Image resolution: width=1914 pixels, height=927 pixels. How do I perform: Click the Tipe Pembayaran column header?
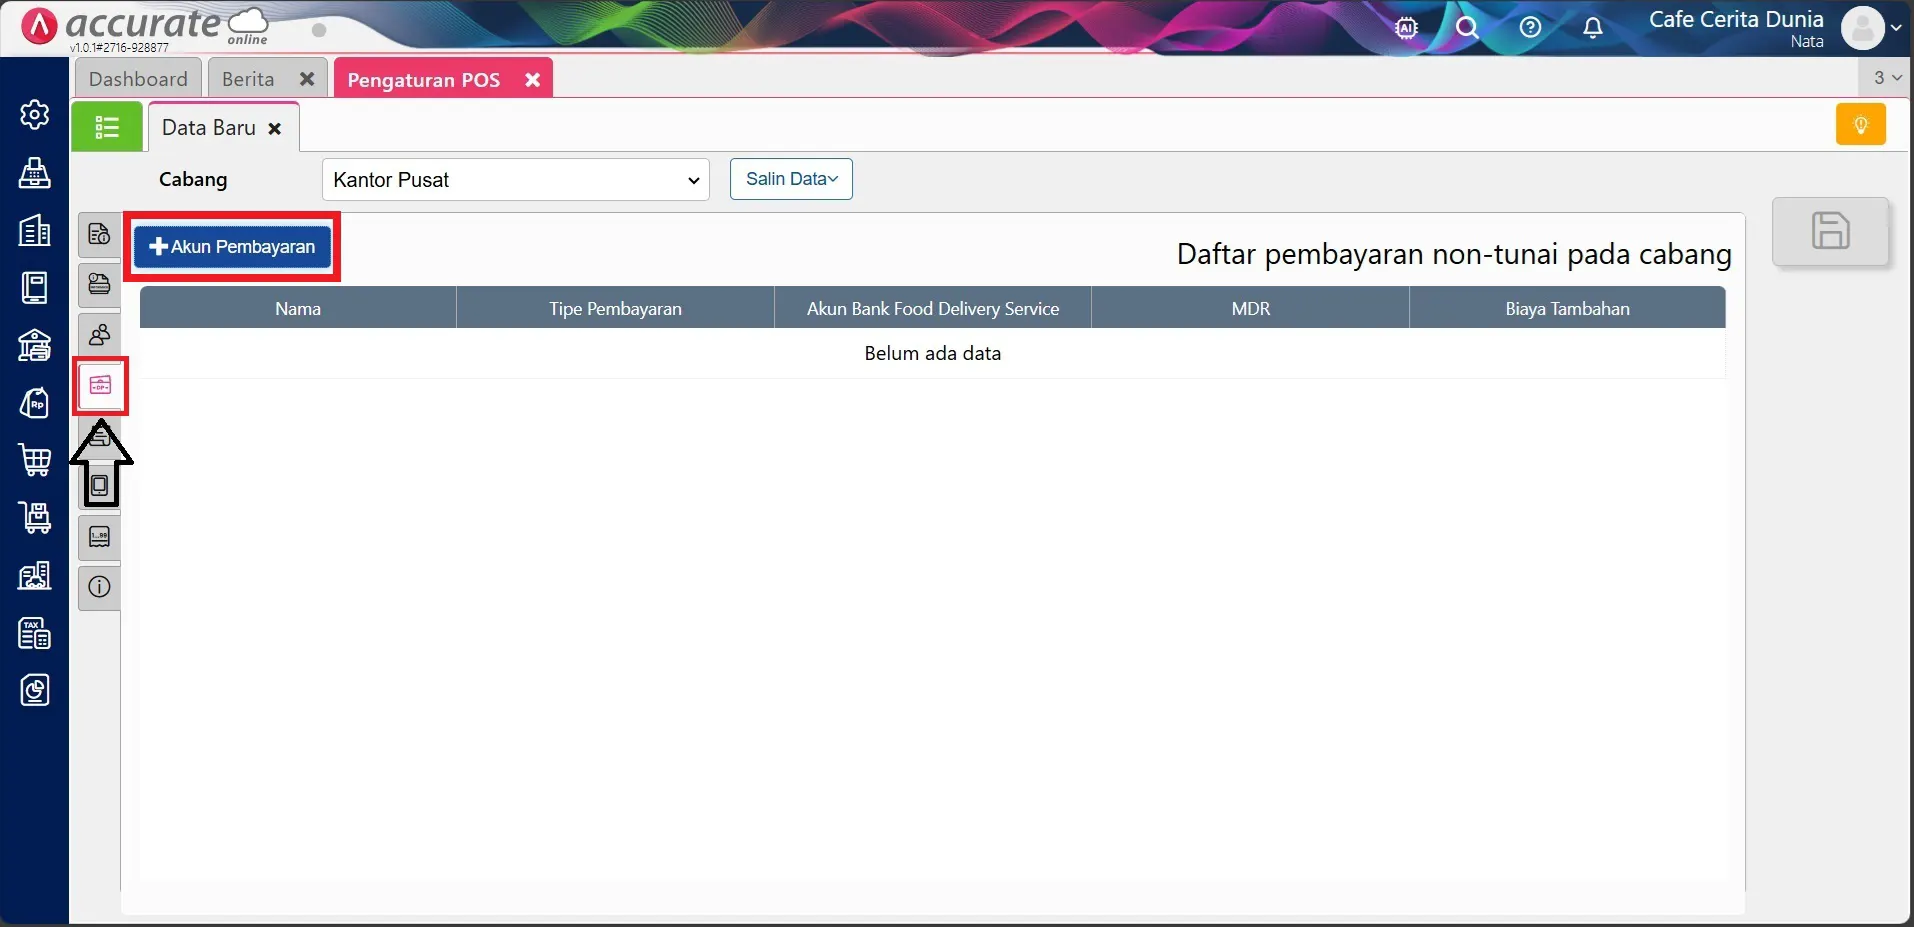pyautogui.click(x=615, y=309)
